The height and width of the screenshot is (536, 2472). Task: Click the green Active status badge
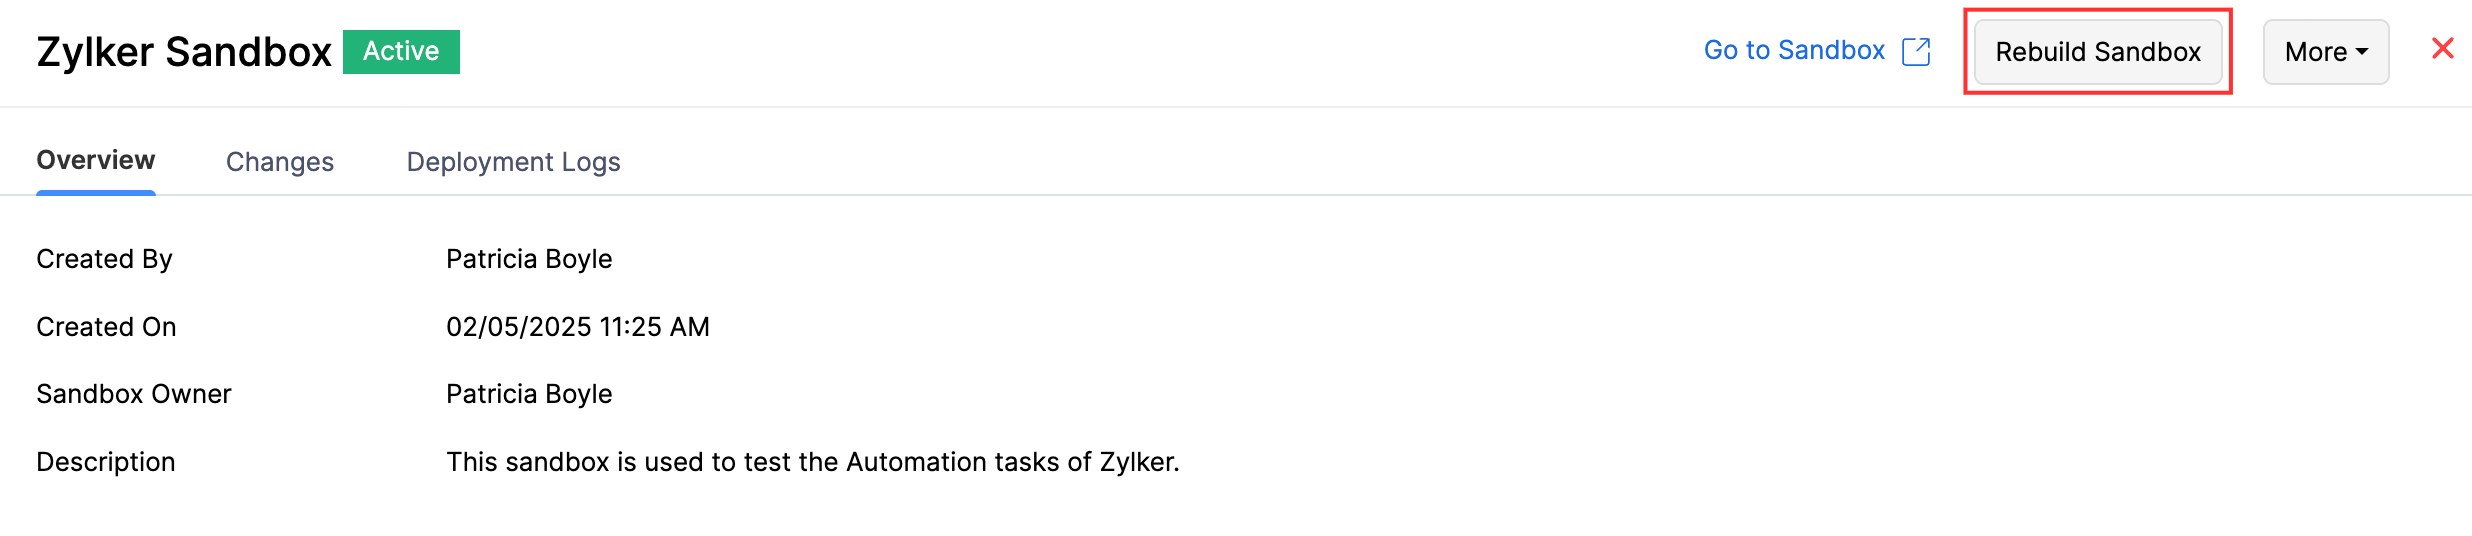point(401,51)
